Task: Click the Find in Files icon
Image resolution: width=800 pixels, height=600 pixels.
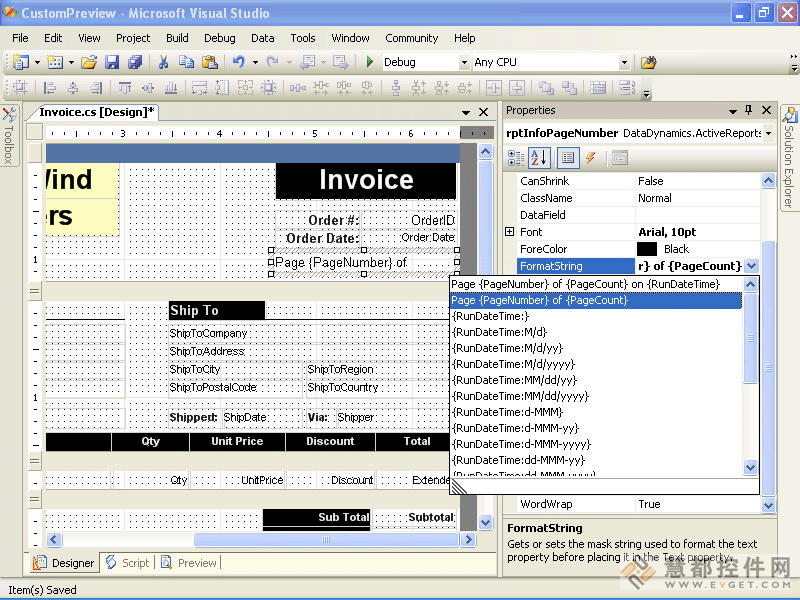Action: [x=649, y=62]
